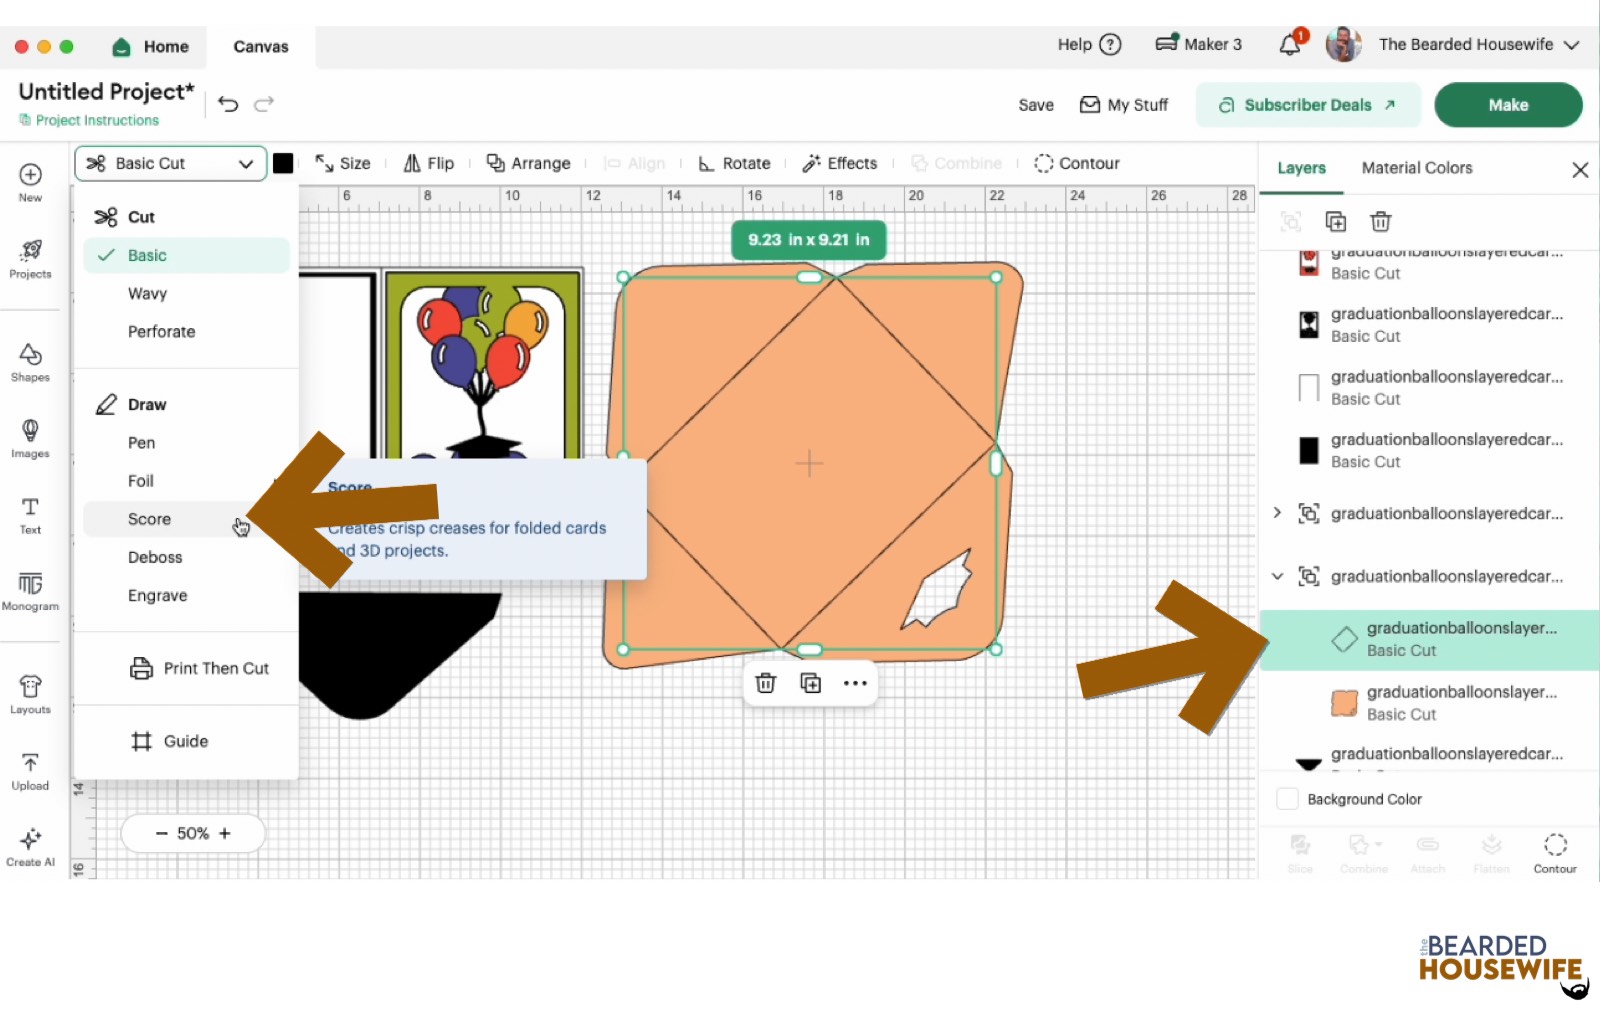Click the Upload icon
Viewport: 1600px width, 1017px height.
coord(30,771)
